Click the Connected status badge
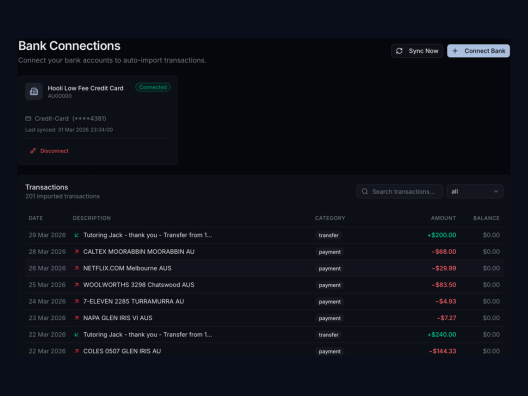 click(153, 87)
